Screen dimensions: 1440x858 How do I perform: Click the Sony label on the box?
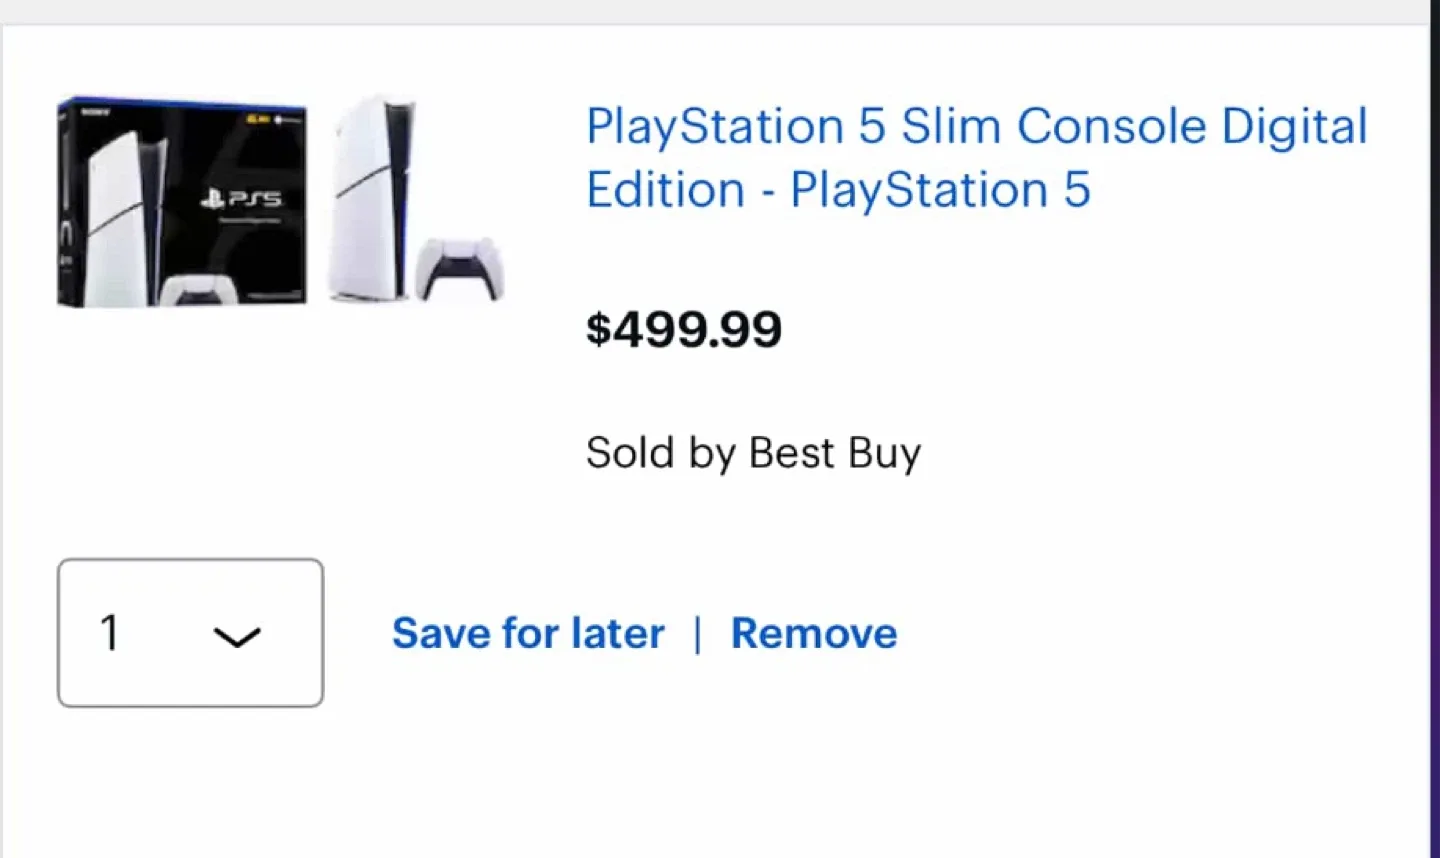coord(95,111)
